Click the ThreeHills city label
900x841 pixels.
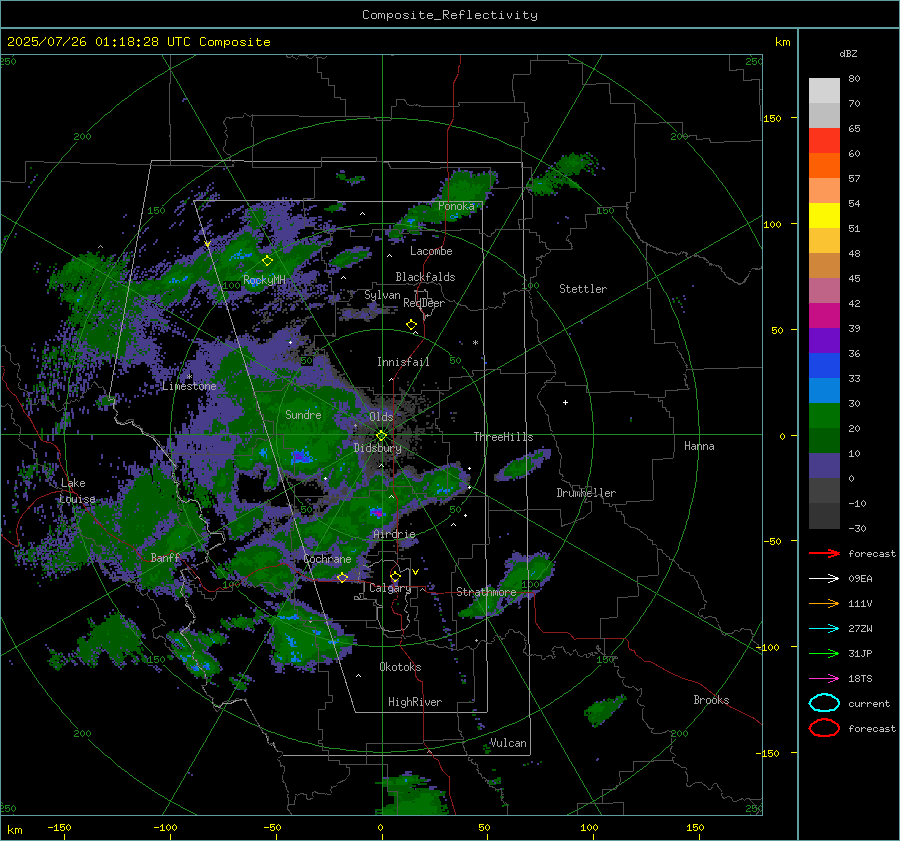tap(503, 437)
